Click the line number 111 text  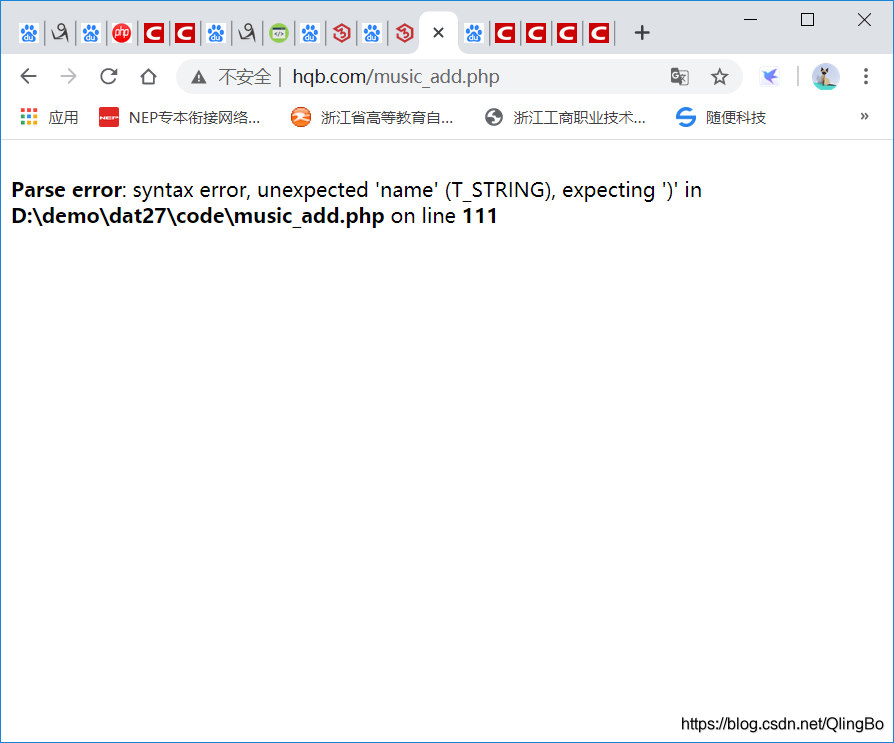480,216
